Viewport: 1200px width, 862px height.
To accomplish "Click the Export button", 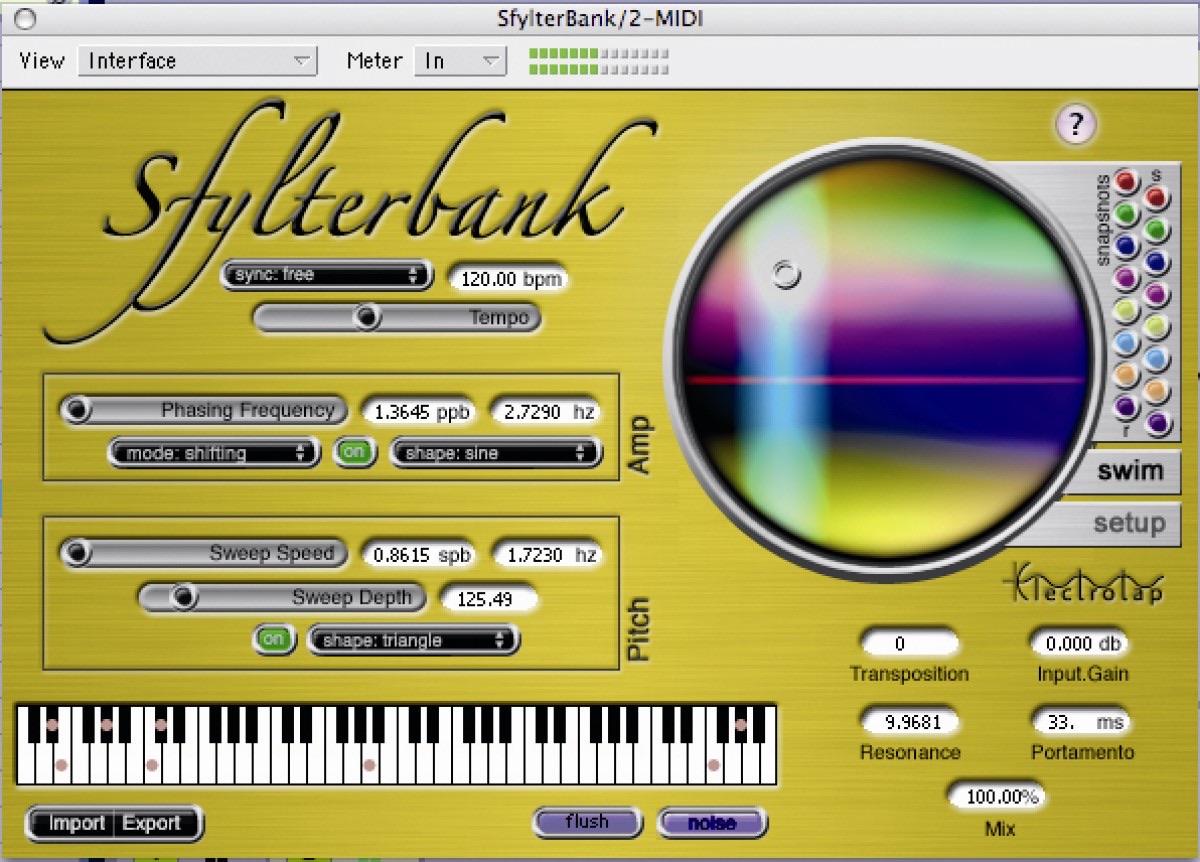I will [x=152, y=824].
